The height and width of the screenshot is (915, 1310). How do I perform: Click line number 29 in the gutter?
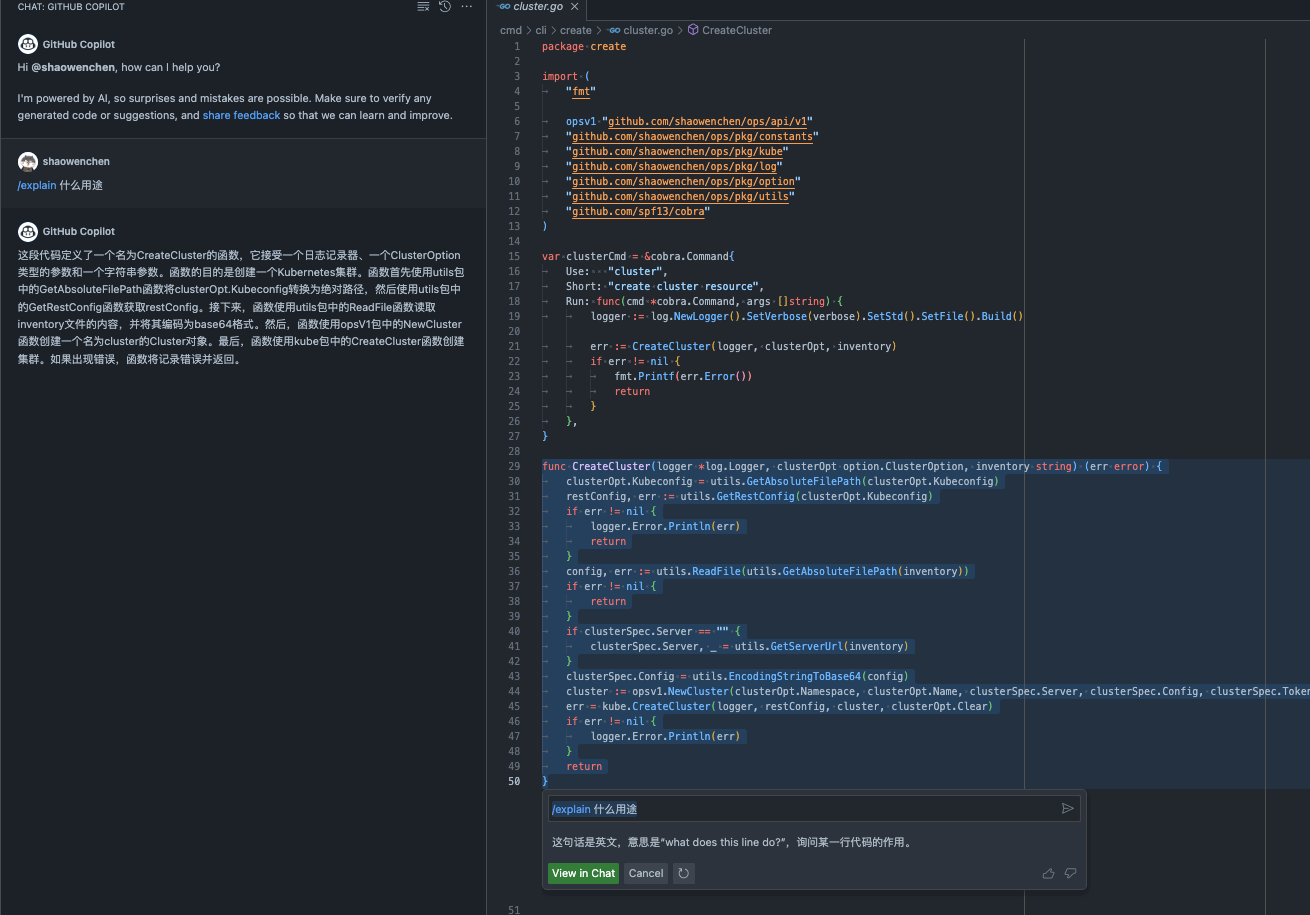[514, 466]
